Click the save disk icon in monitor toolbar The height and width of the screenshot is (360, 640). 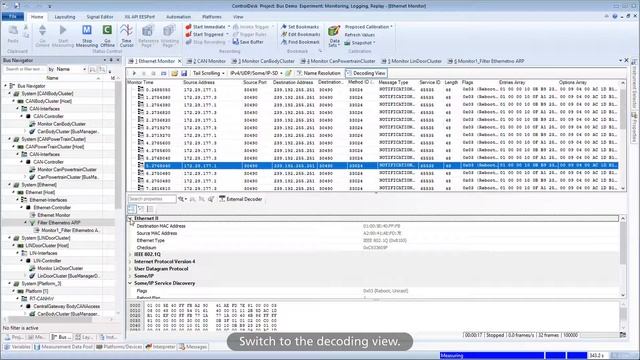184,73
